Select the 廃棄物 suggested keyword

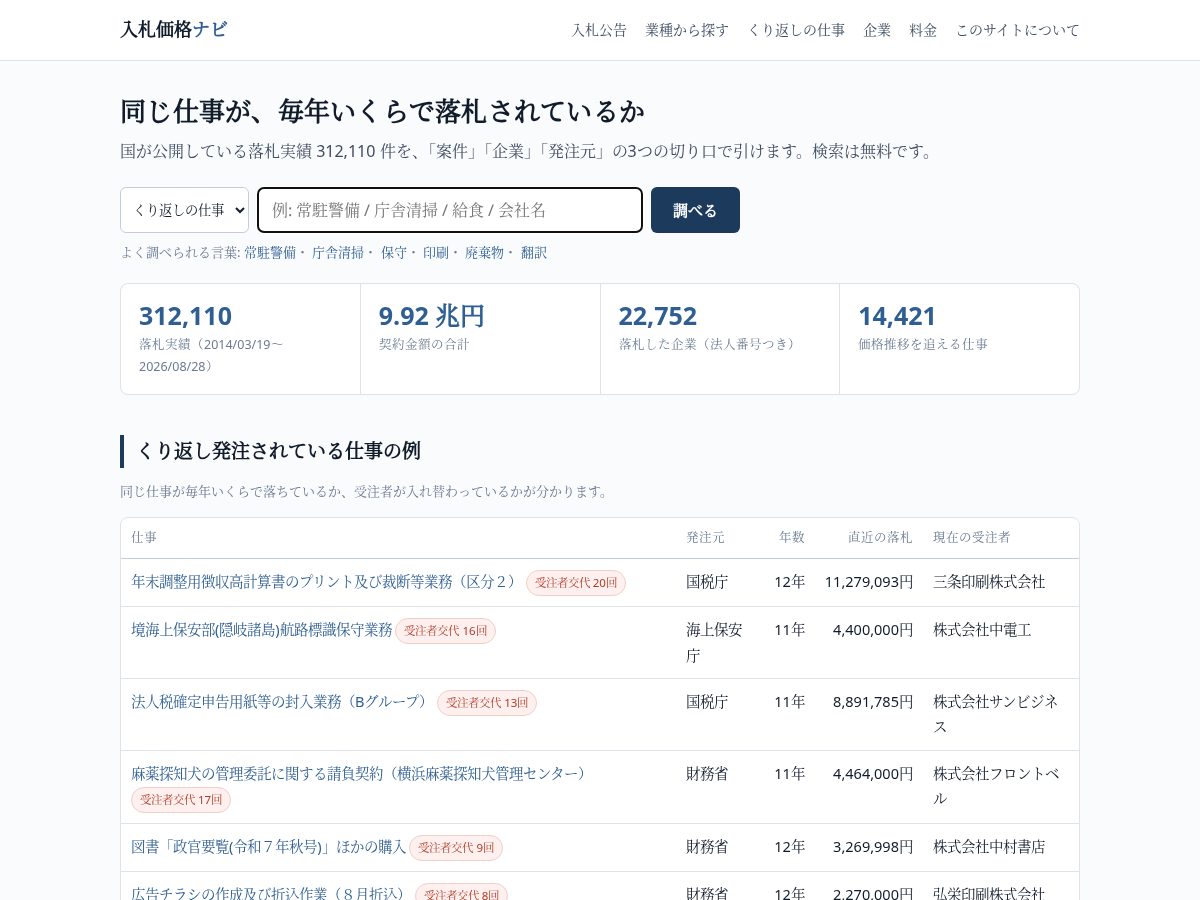coord(485,253)
